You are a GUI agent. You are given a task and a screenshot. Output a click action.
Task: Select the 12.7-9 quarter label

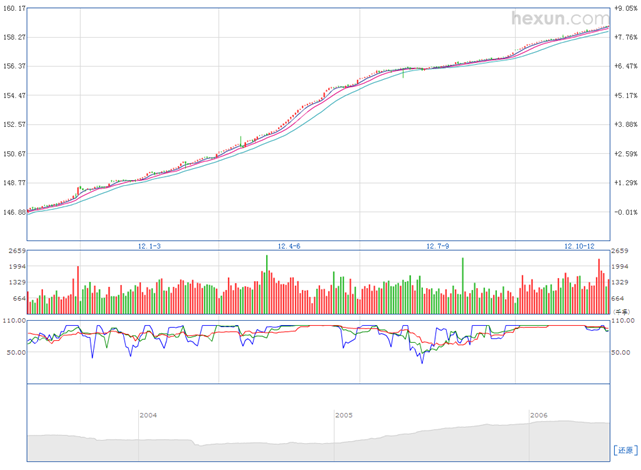pos(438,245)
